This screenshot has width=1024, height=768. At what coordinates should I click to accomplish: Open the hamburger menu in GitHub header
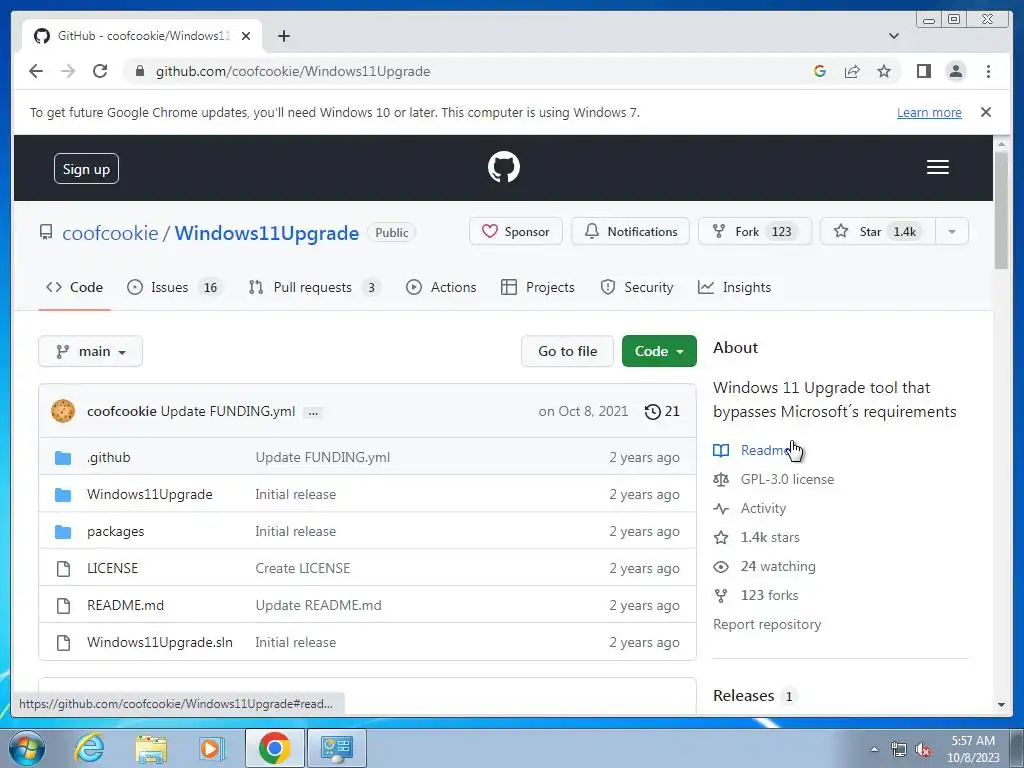pyautogui.click(x=937, y=167)
